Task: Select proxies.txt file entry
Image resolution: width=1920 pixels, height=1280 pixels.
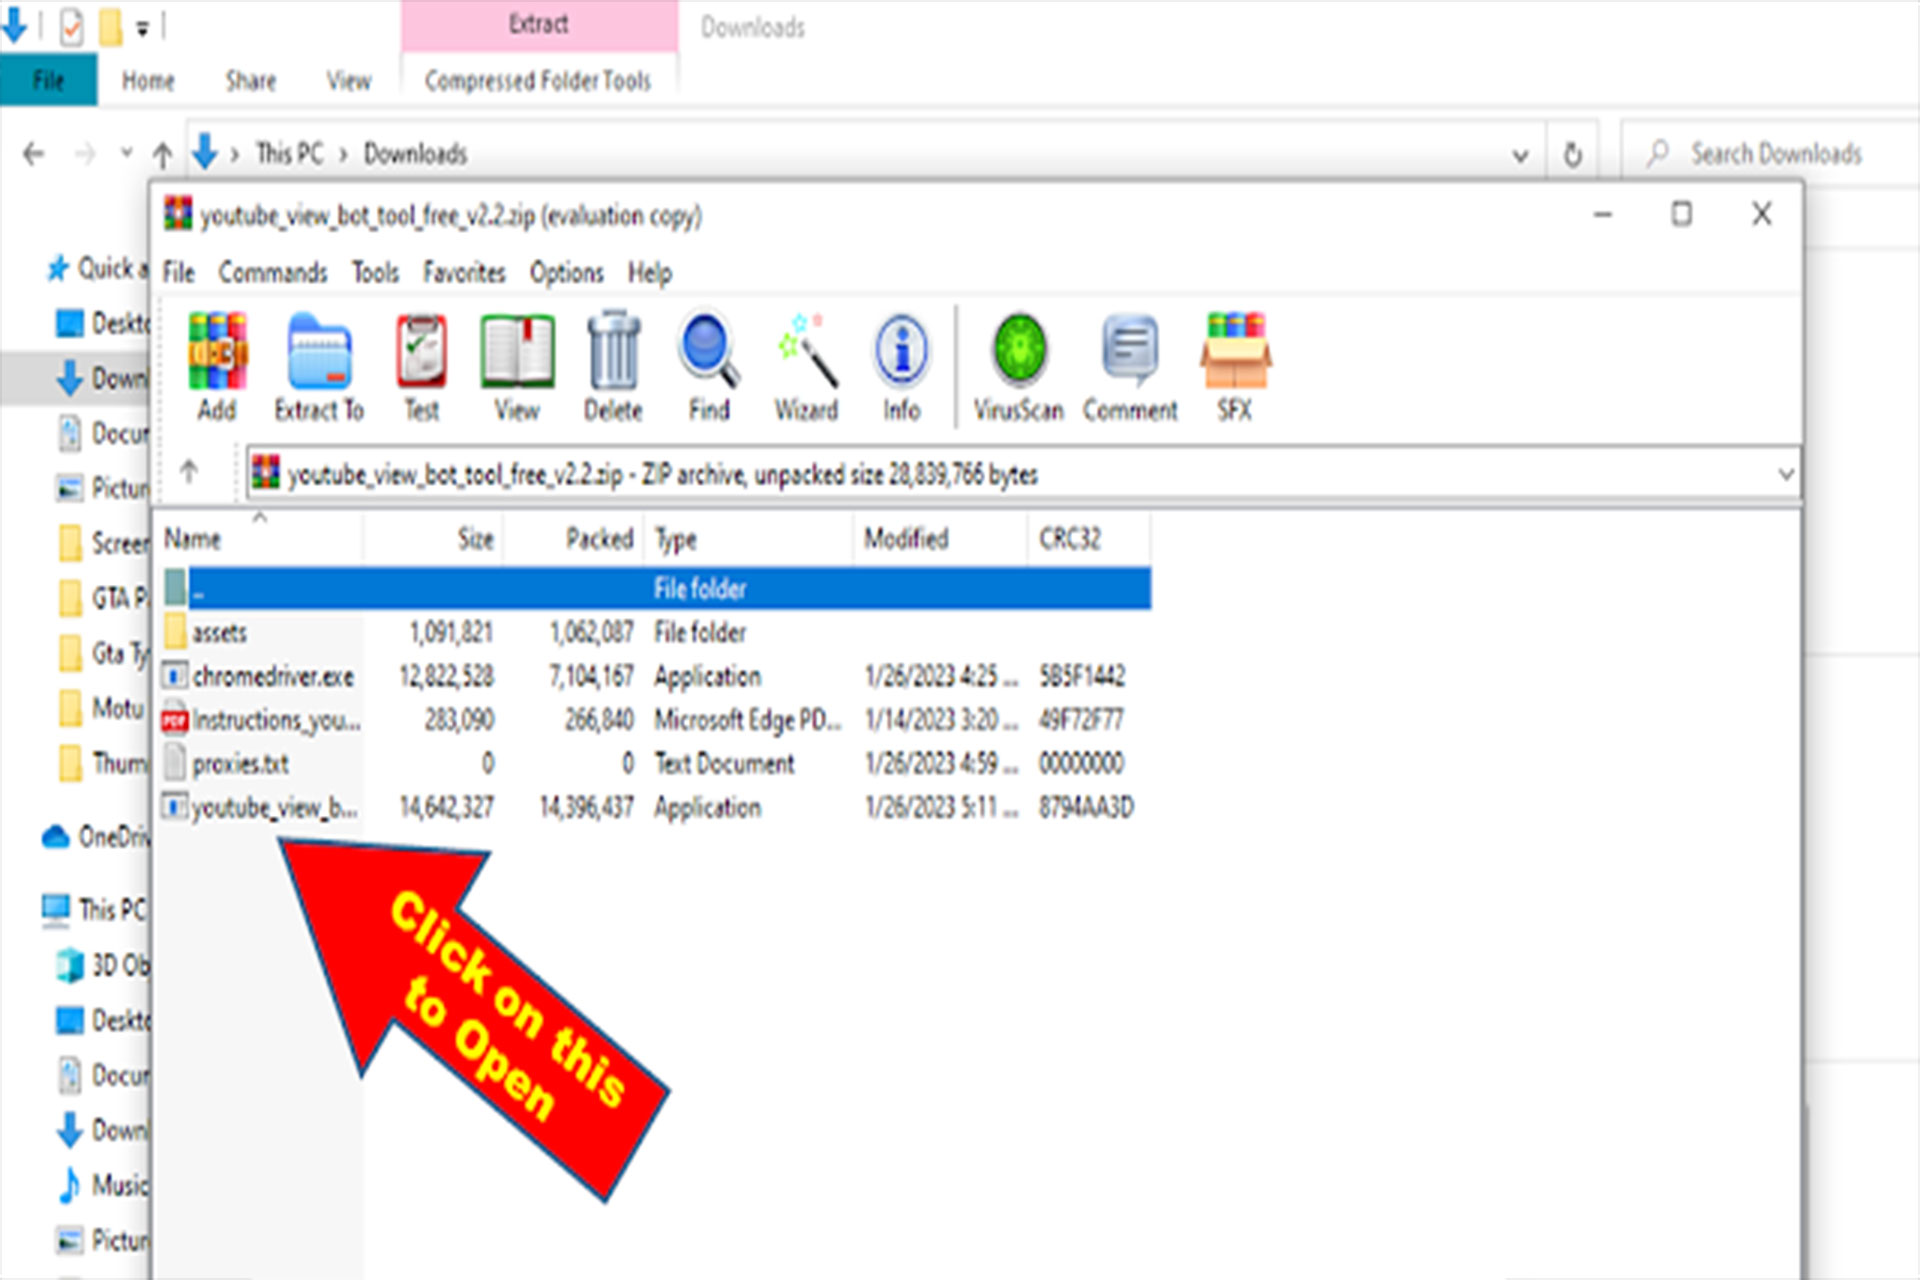Action: (656, 764)
